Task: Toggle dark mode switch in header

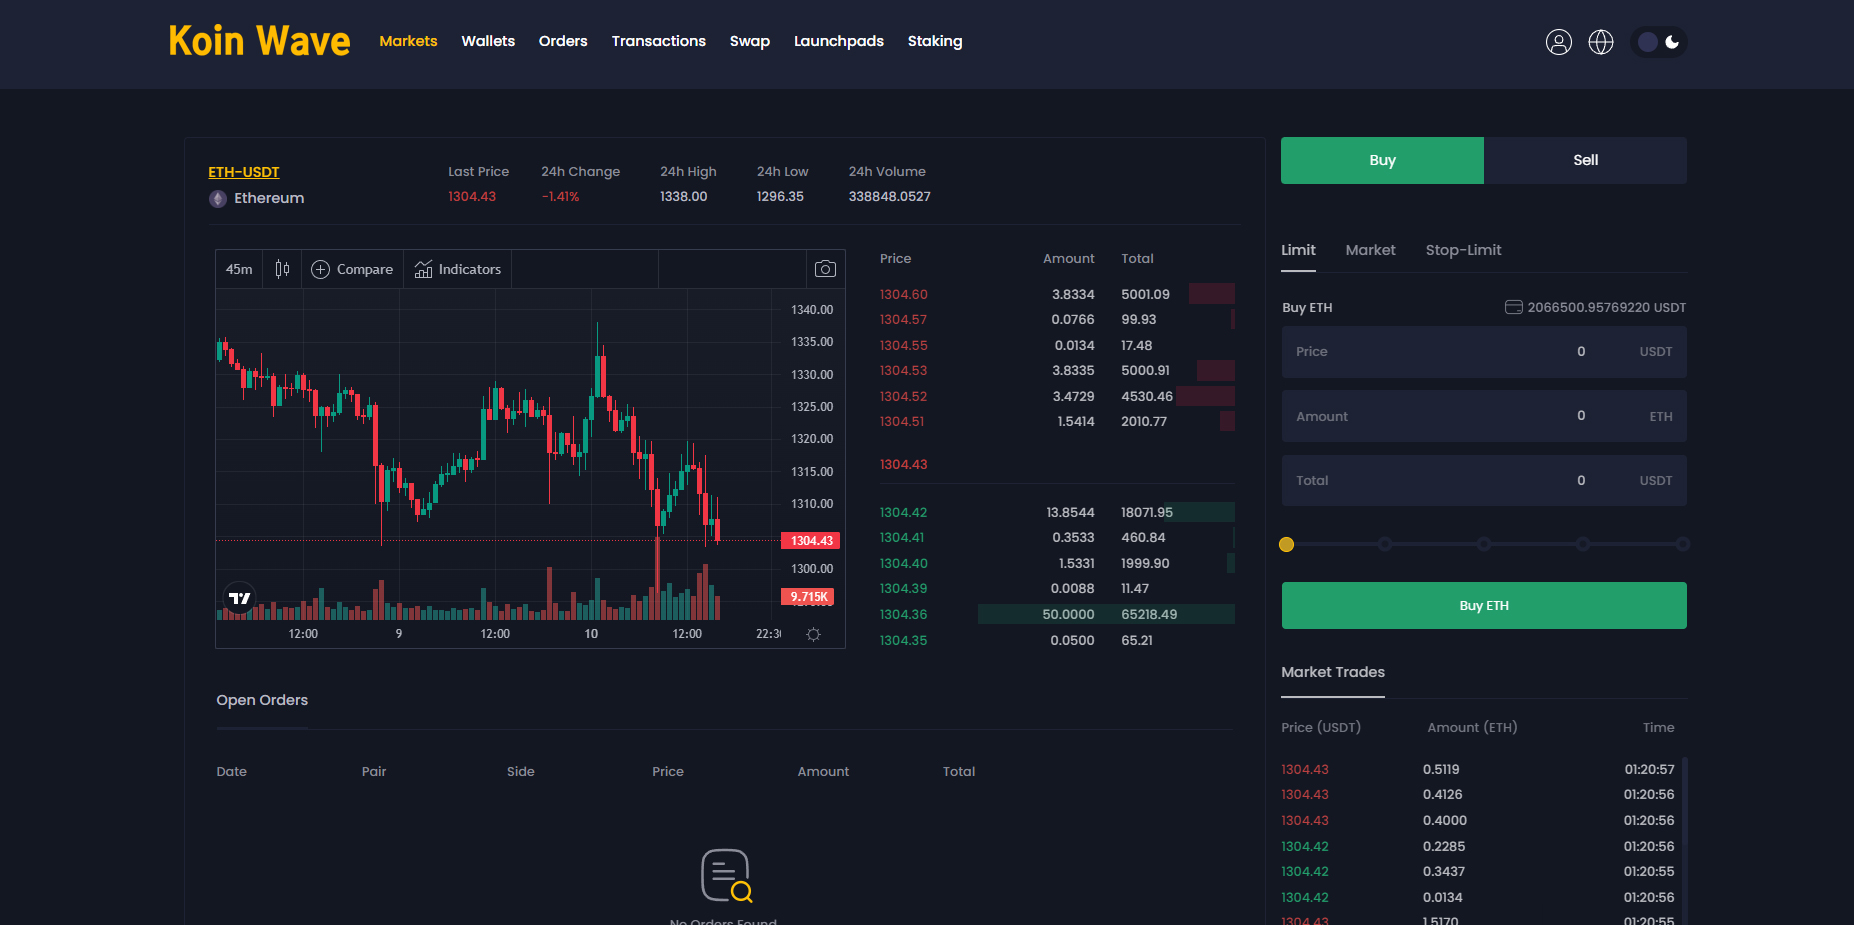Action: (x=1659, y=42)
